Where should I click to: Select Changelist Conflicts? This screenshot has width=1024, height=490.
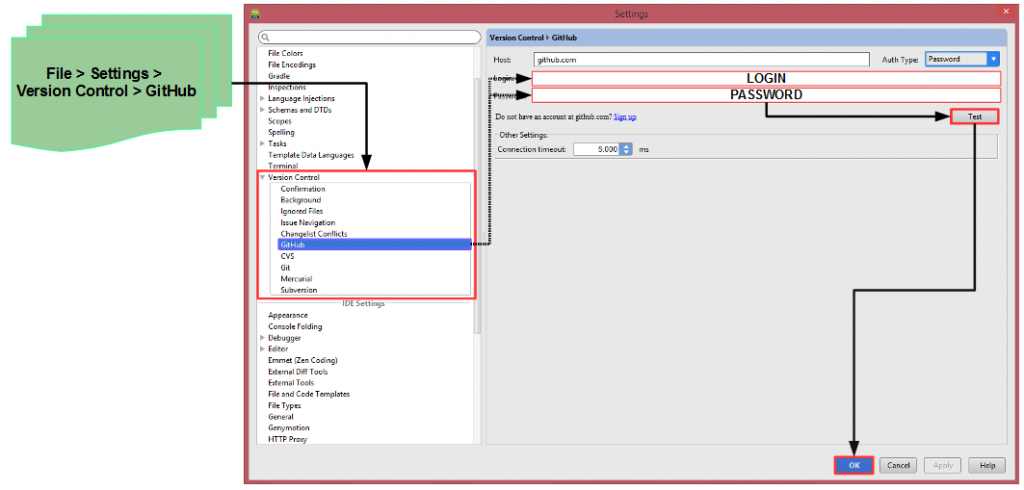(314, 233)
